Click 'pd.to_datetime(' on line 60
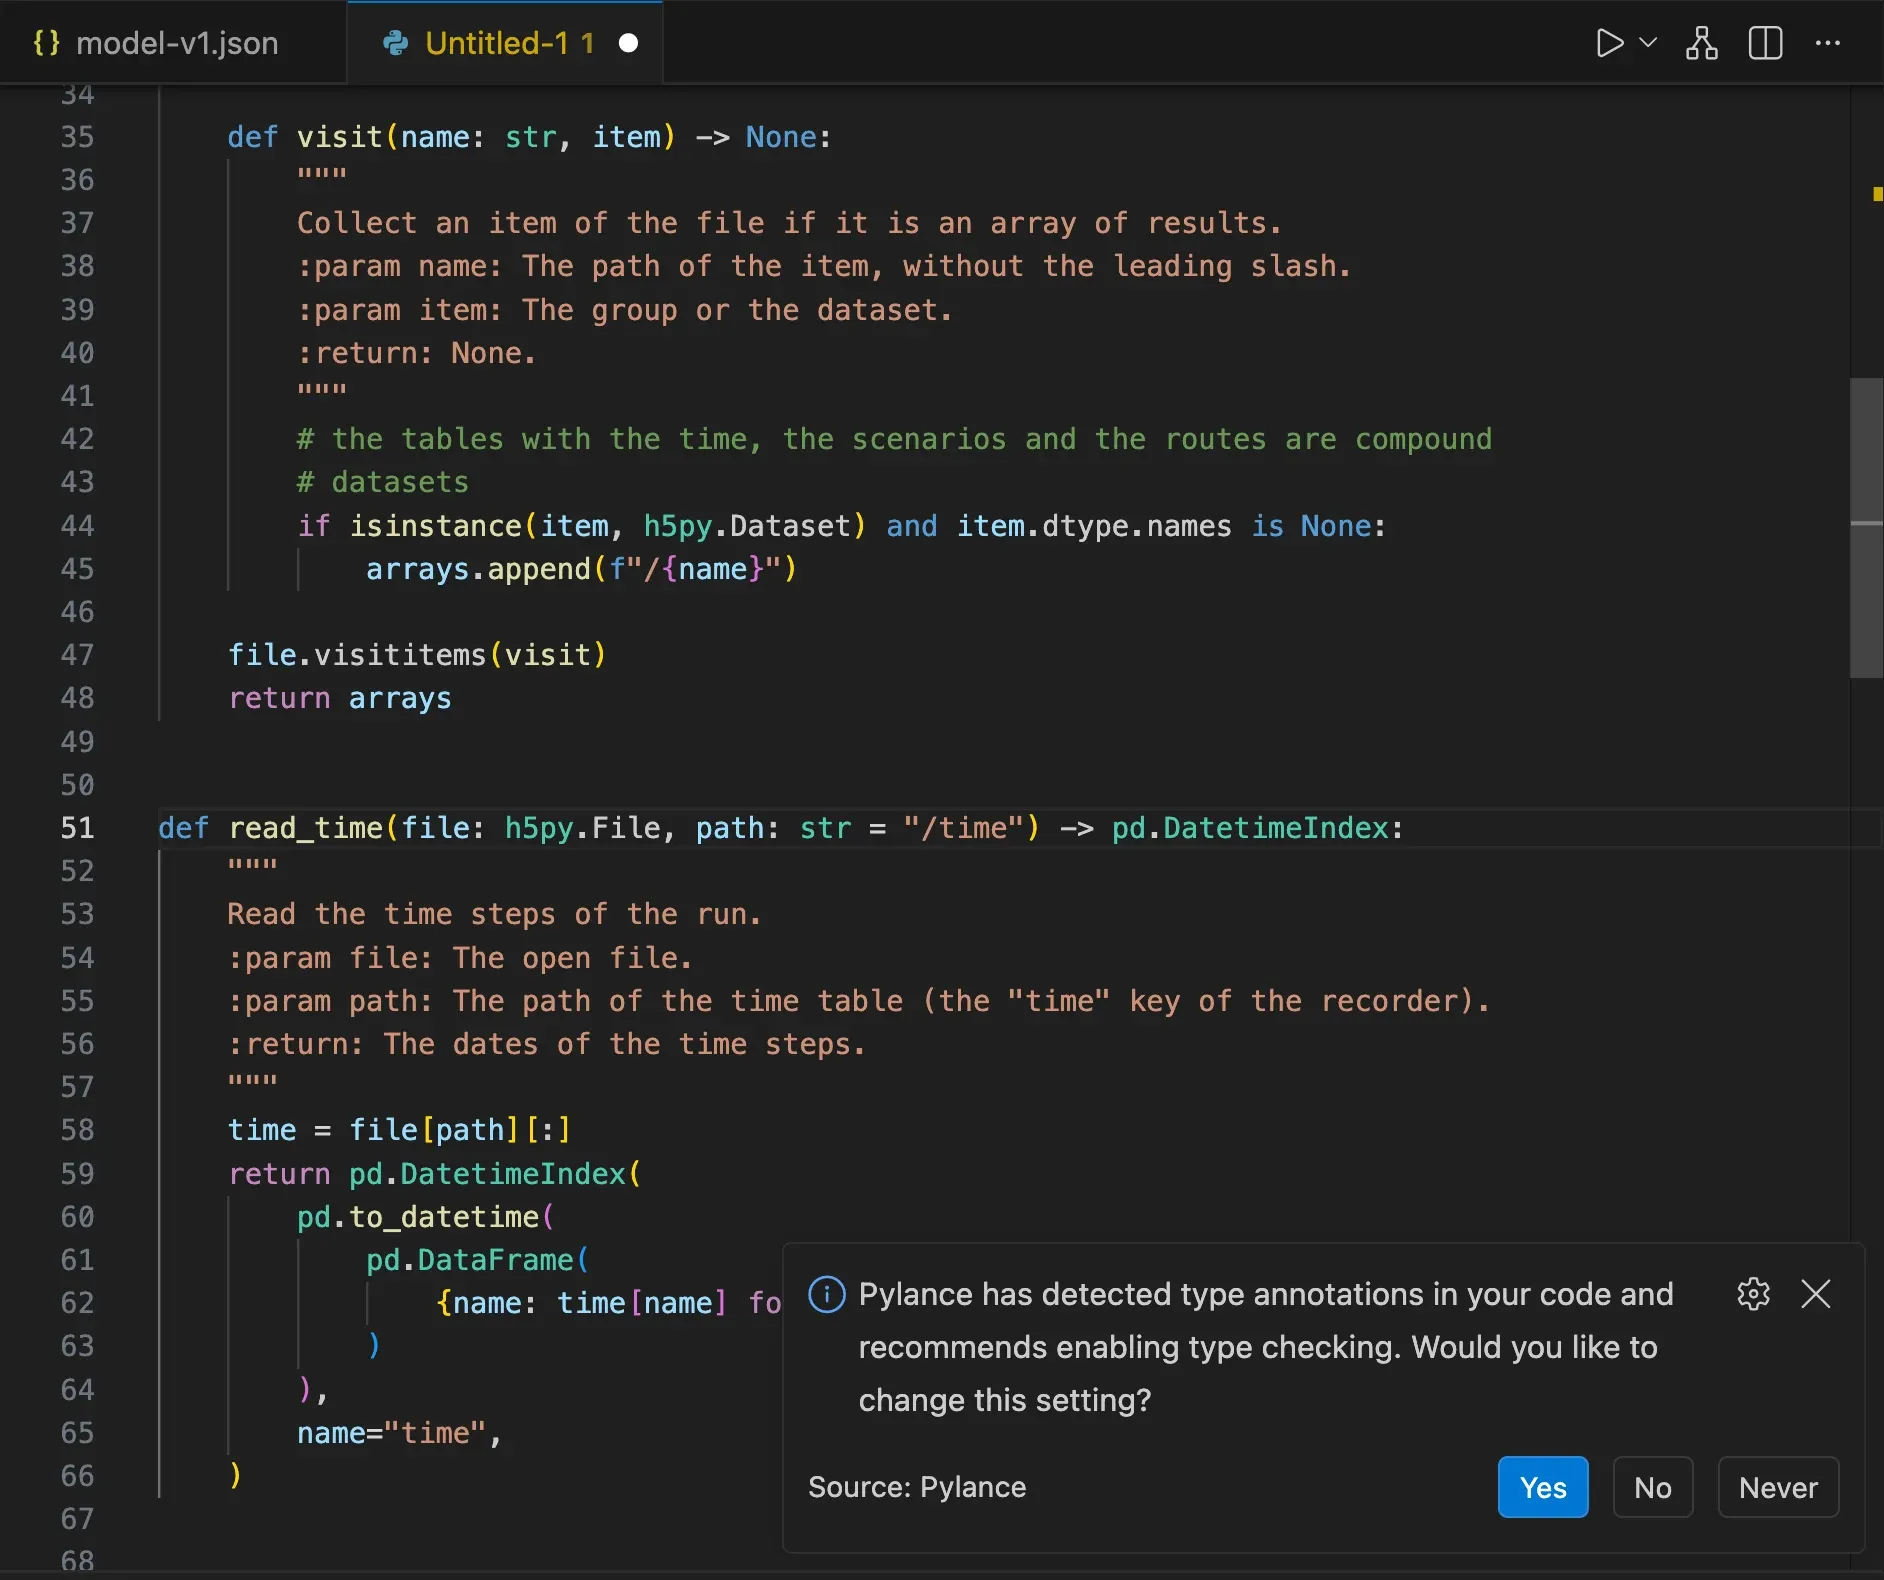Screen dimensions: 1884x1580 (x=425, y=1217)
